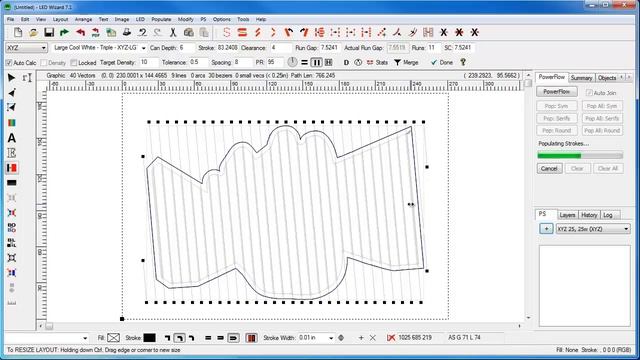Open the Arrange menu
The width and height of the screenshot is (640, 360).
(x=83, y=19)
